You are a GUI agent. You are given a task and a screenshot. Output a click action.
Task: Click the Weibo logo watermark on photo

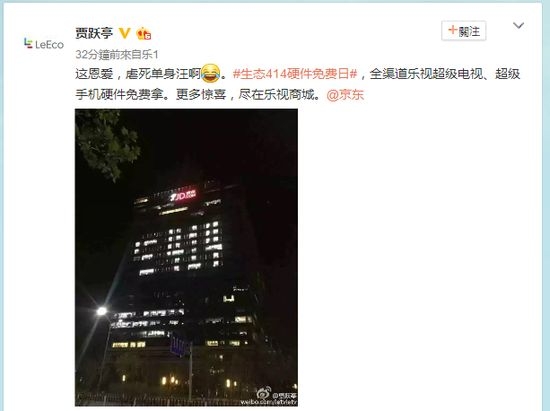pos(264,393)
